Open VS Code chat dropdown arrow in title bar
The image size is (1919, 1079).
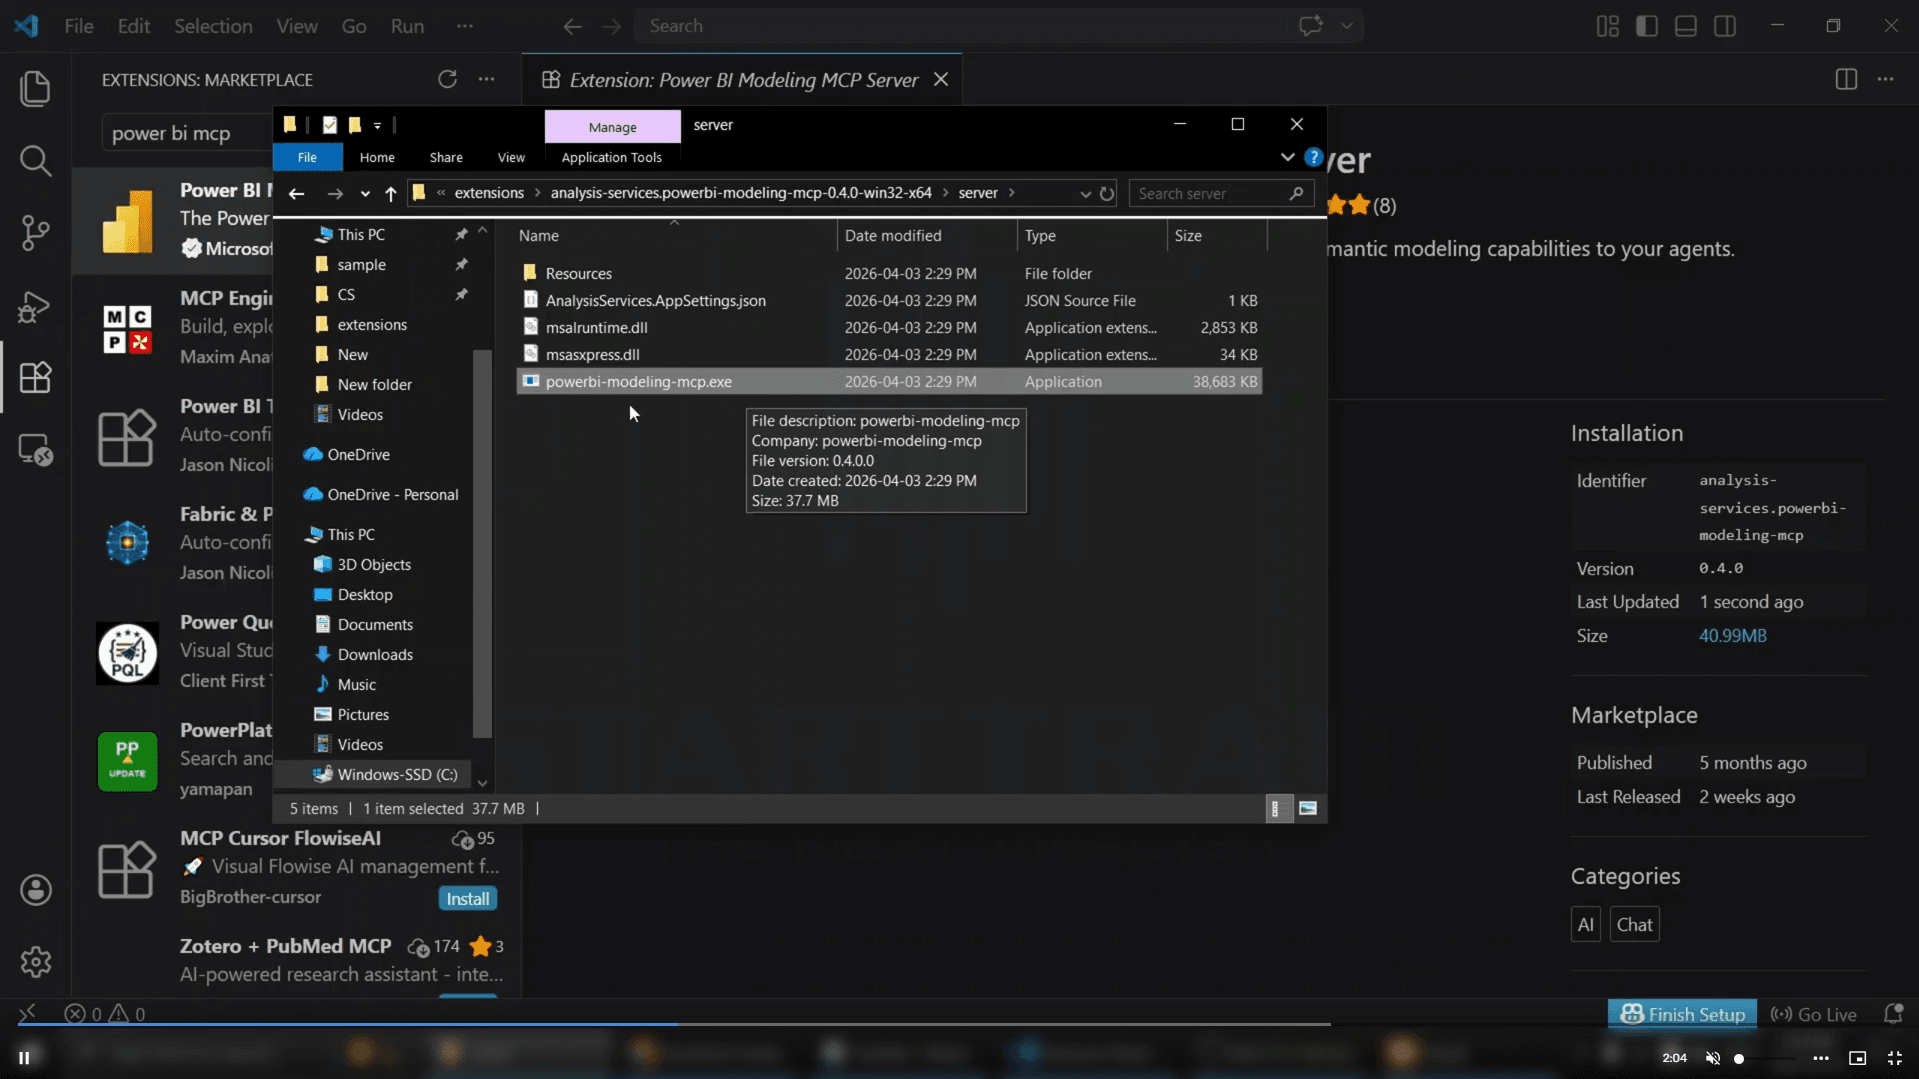tap(1347, 26)
